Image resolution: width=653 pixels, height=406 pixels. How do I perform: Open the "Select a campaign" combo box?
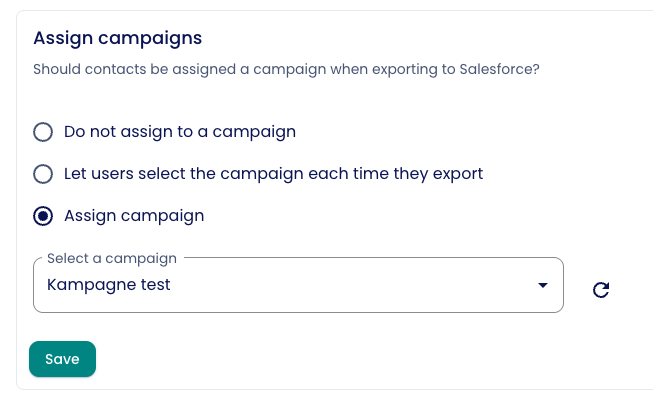click(298, 285)
